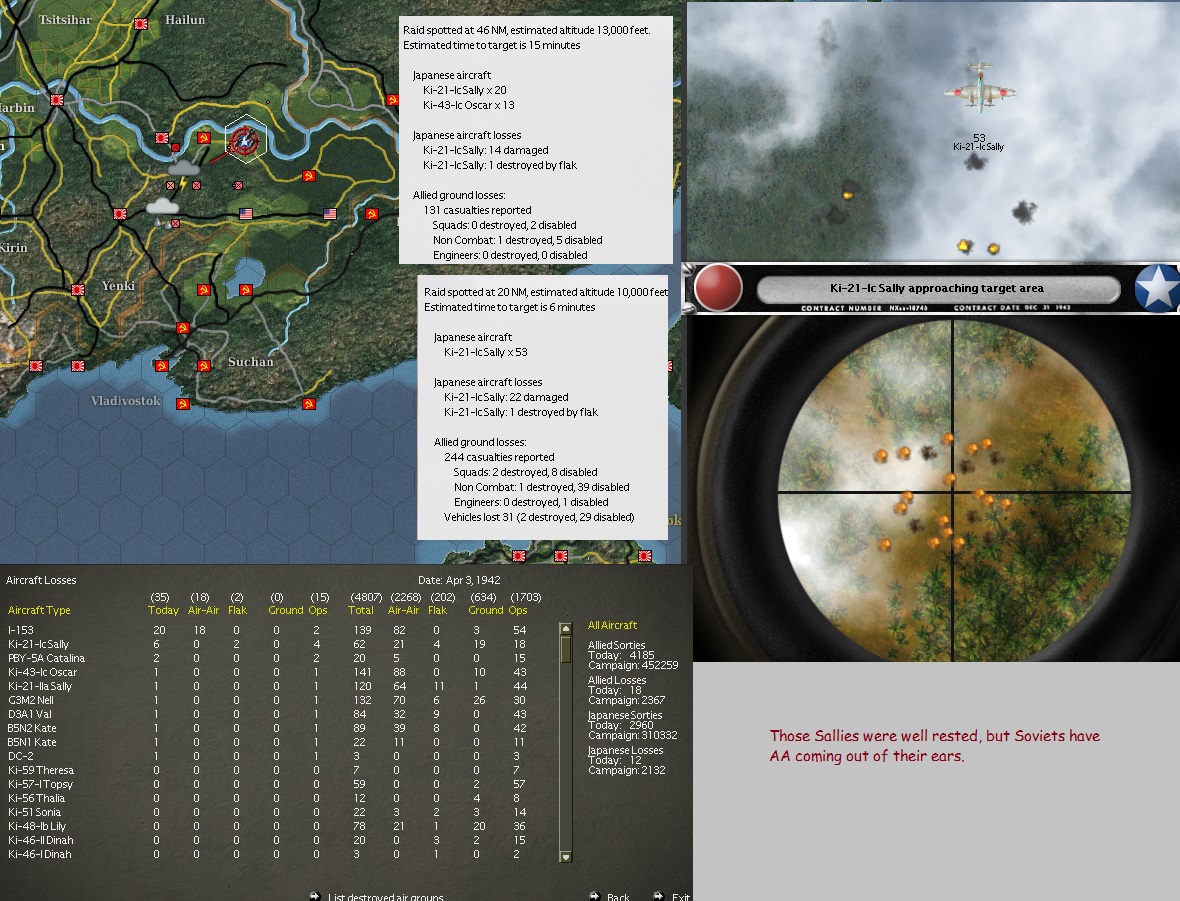Click the thunderstorm cloud weather icon
This screenshot has width=1180, height=901.
coord(184,171)
